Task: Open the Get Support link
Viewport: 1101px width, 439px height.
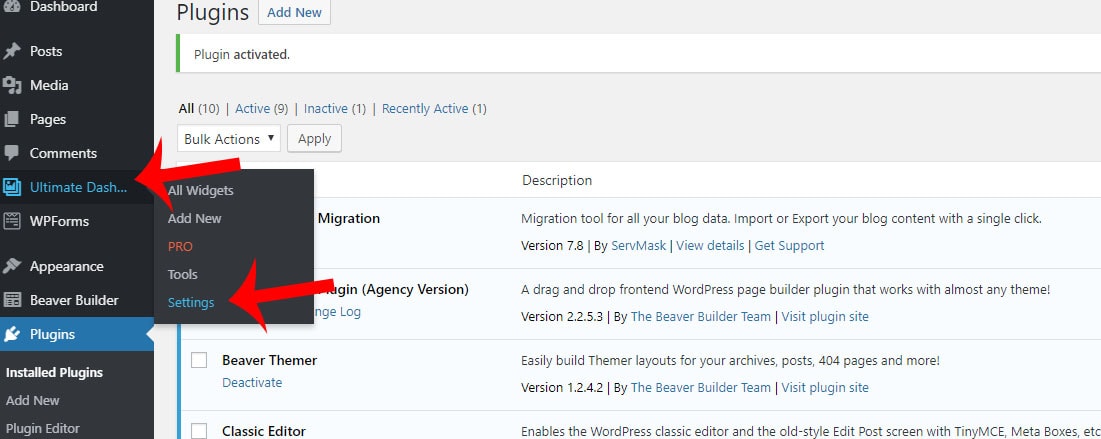Action: click(789, 246)
